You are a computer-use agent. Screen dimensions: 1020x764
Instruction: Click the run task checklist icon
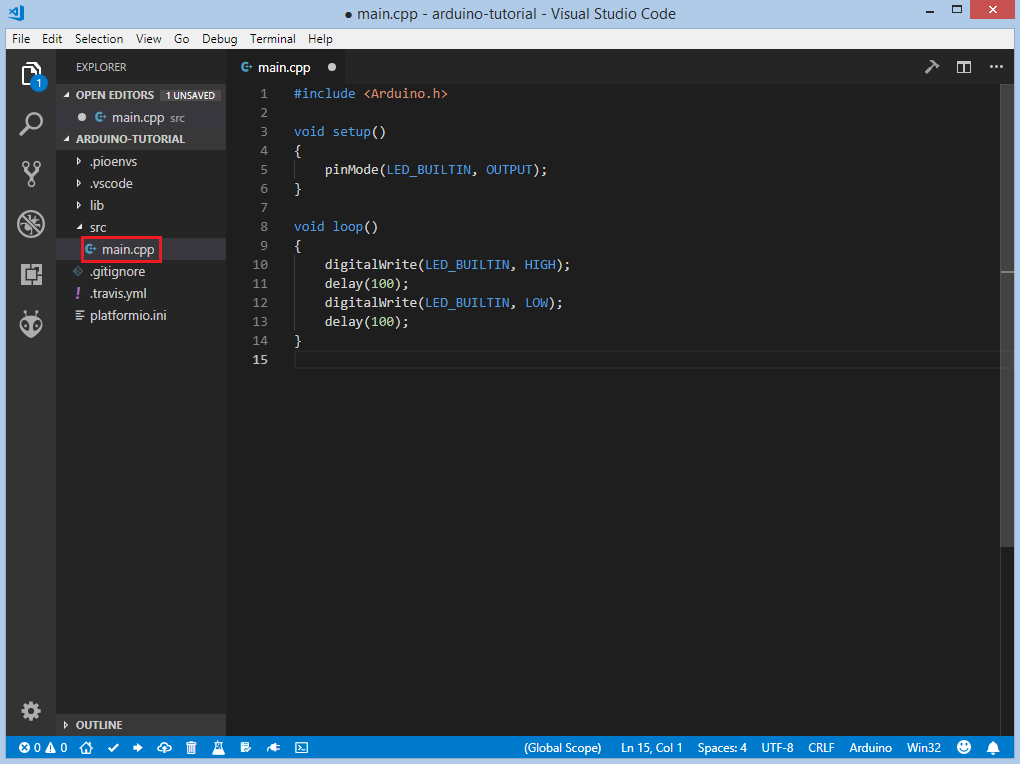click(x=245, y=748)
